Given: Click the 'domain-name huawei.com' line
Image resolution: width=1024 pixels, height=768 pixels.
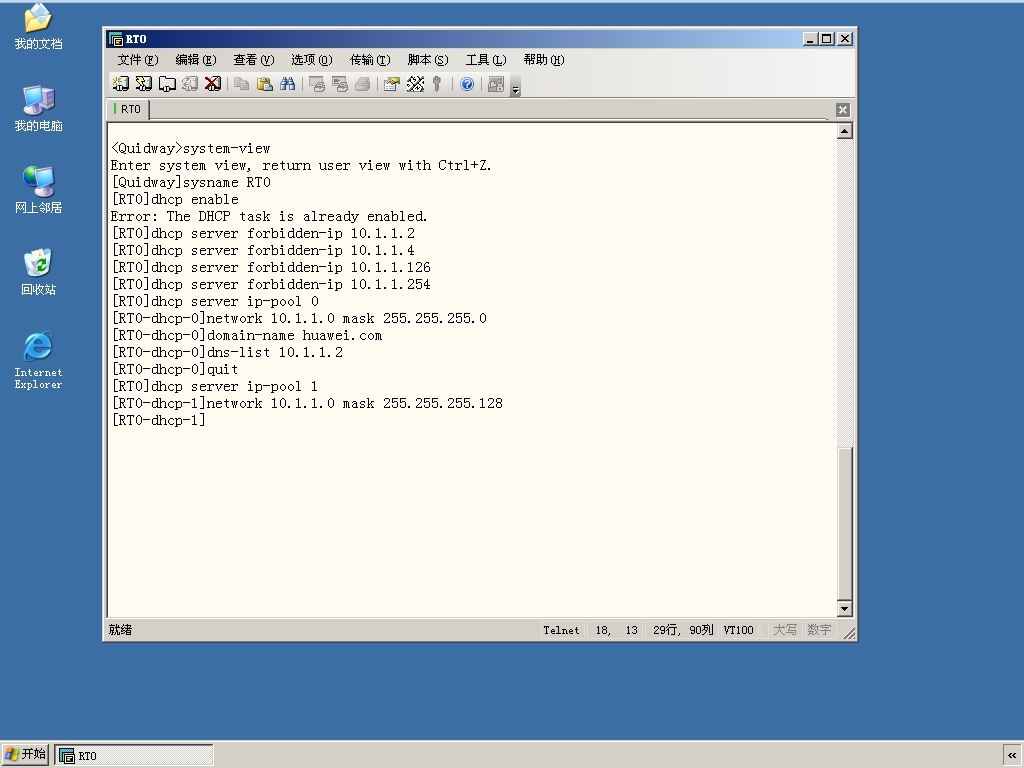Looking at the screenshot, I should click(x=247, y=336).
